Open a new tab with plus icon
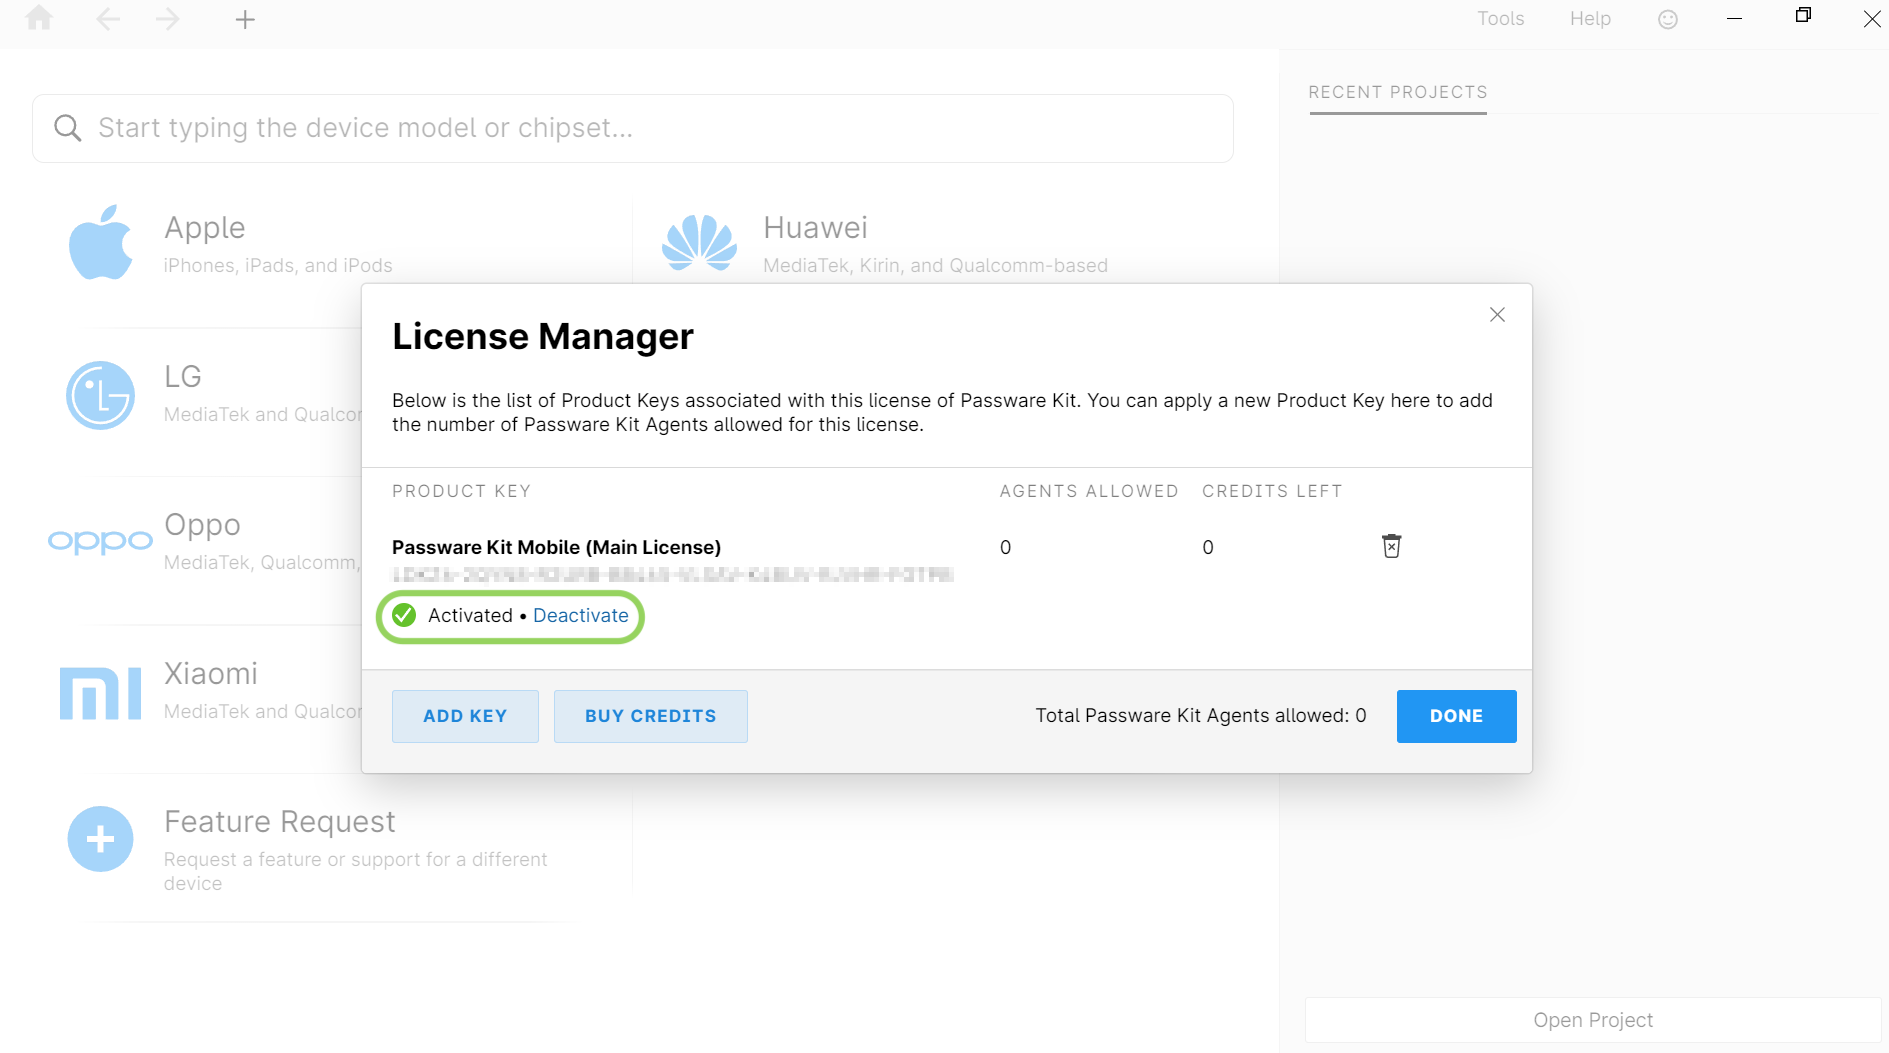 pos(245,19)
